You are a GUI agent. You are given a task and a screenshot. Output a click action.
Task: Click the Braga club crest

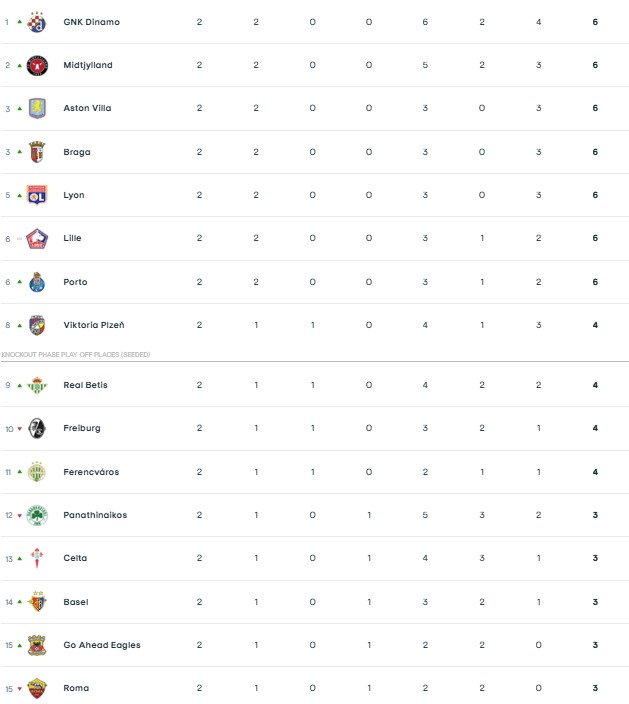tap(37, 152)
